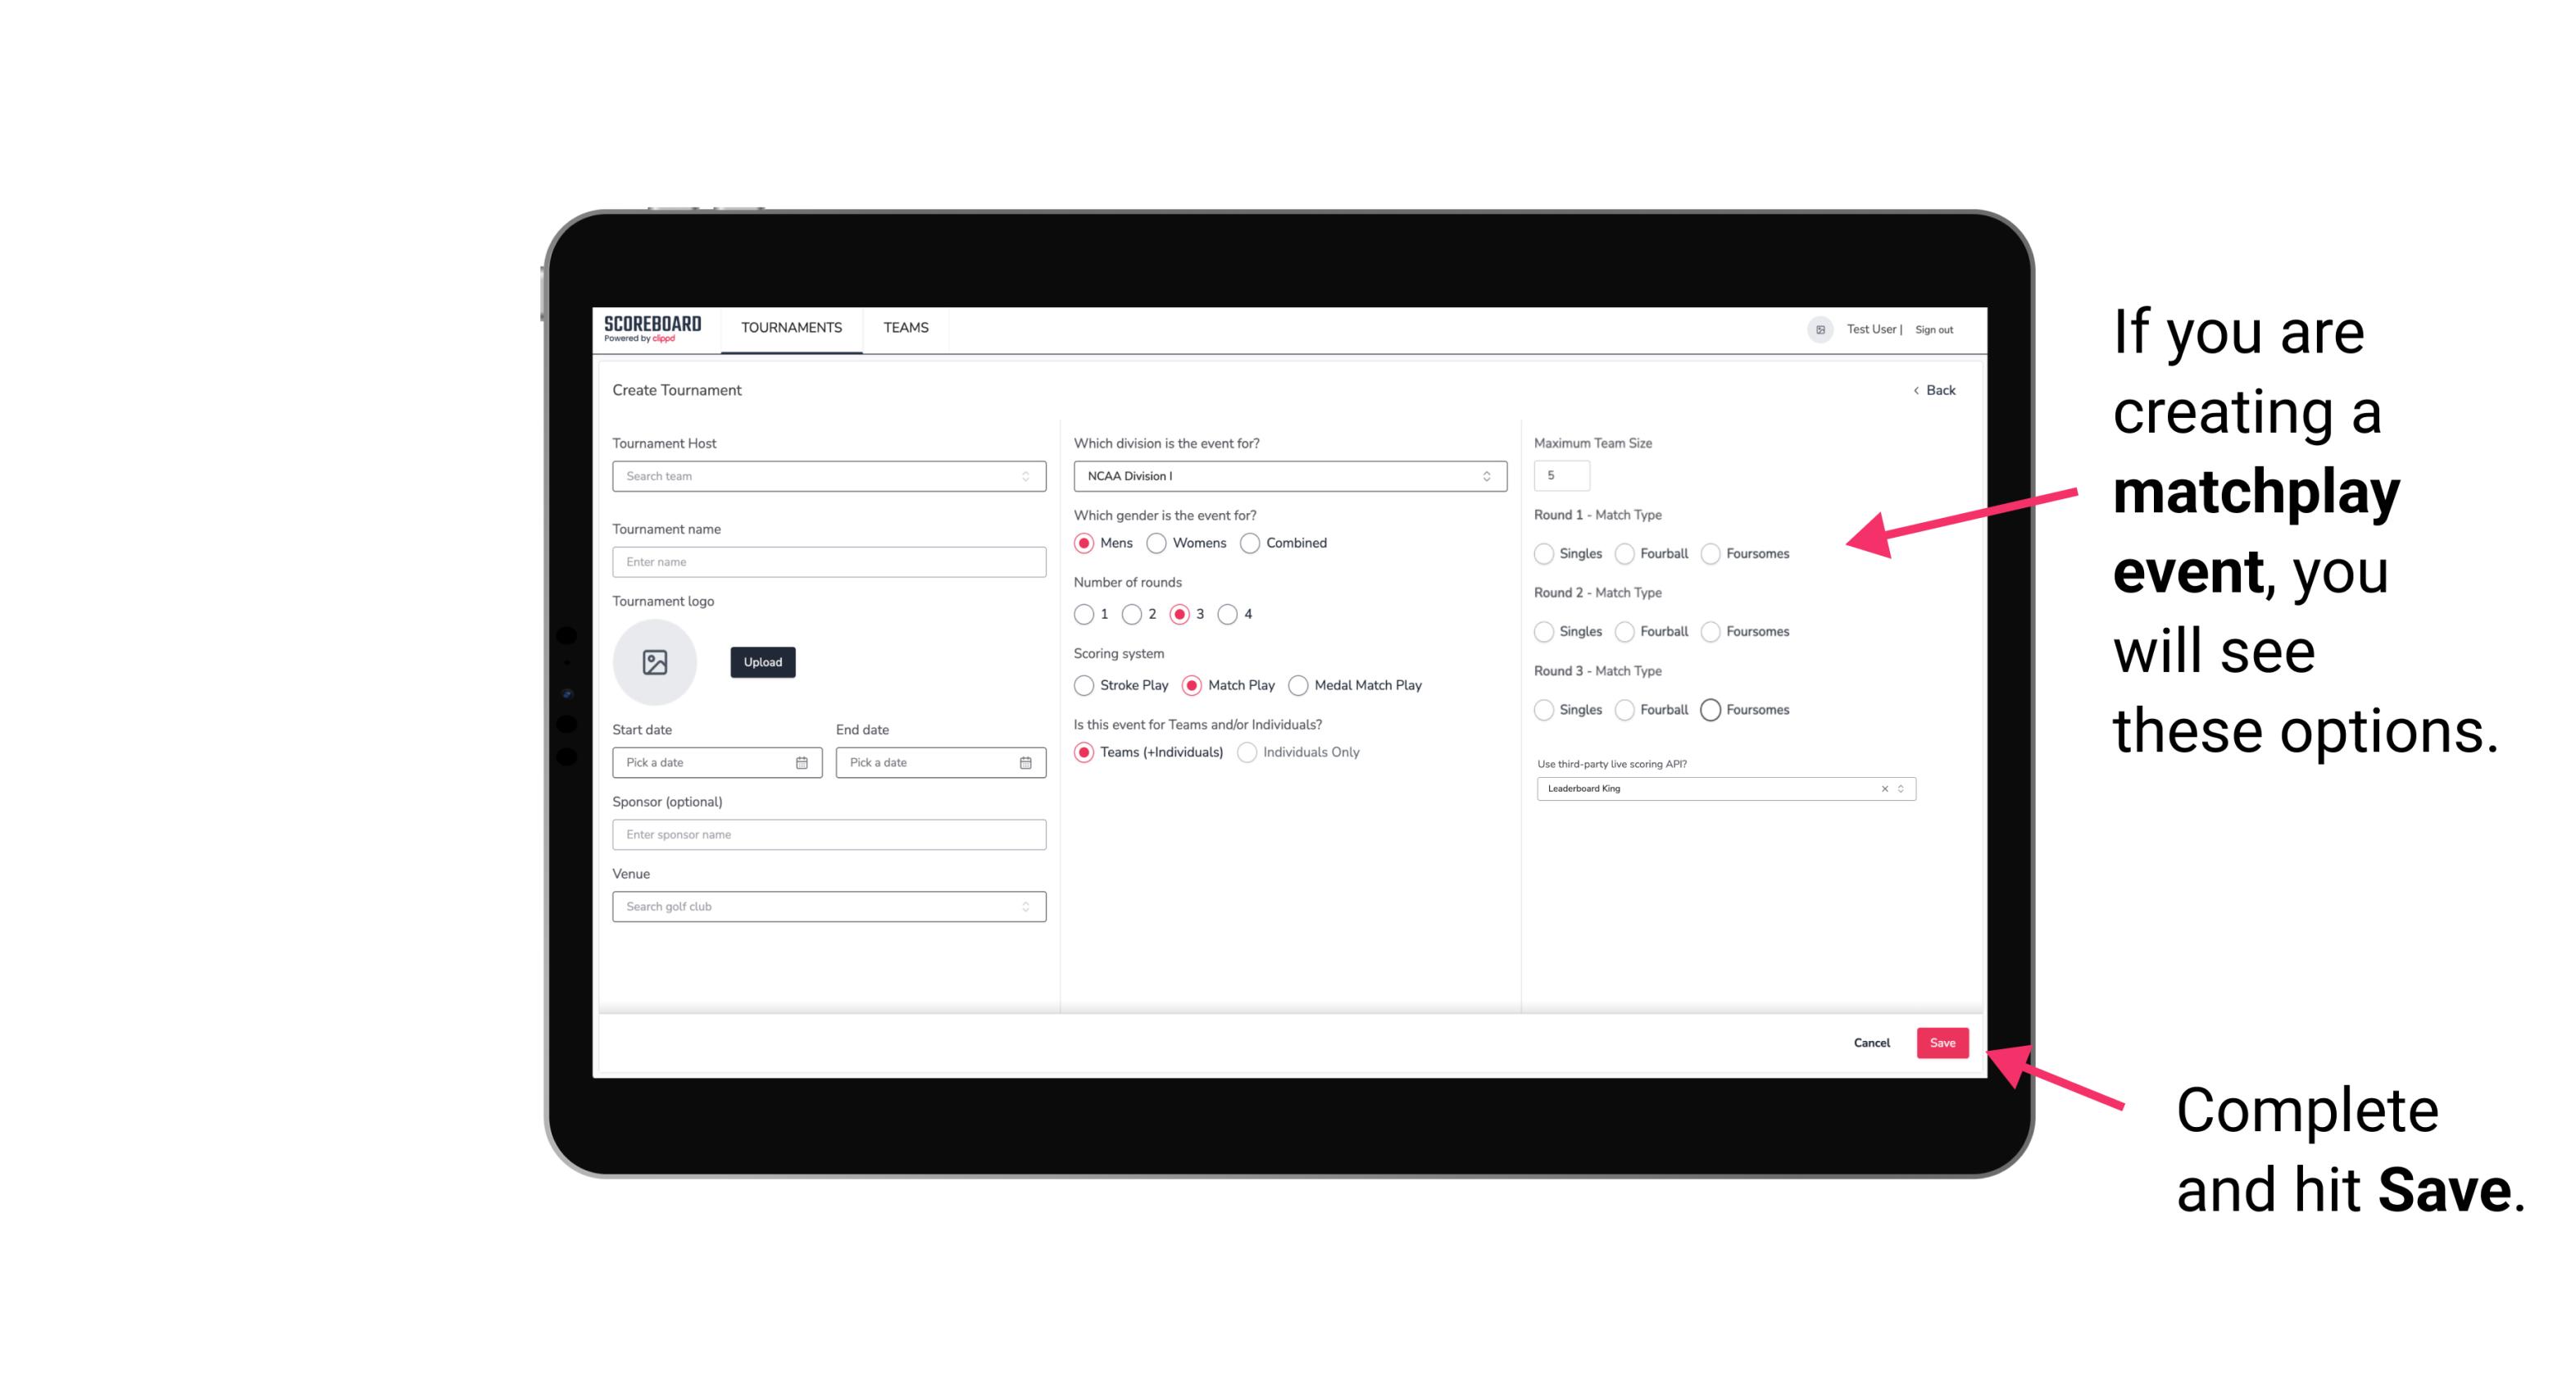Click the Cancel button to discard changes
Screen dimensions: 2576x1386
click(1870, 1044)
